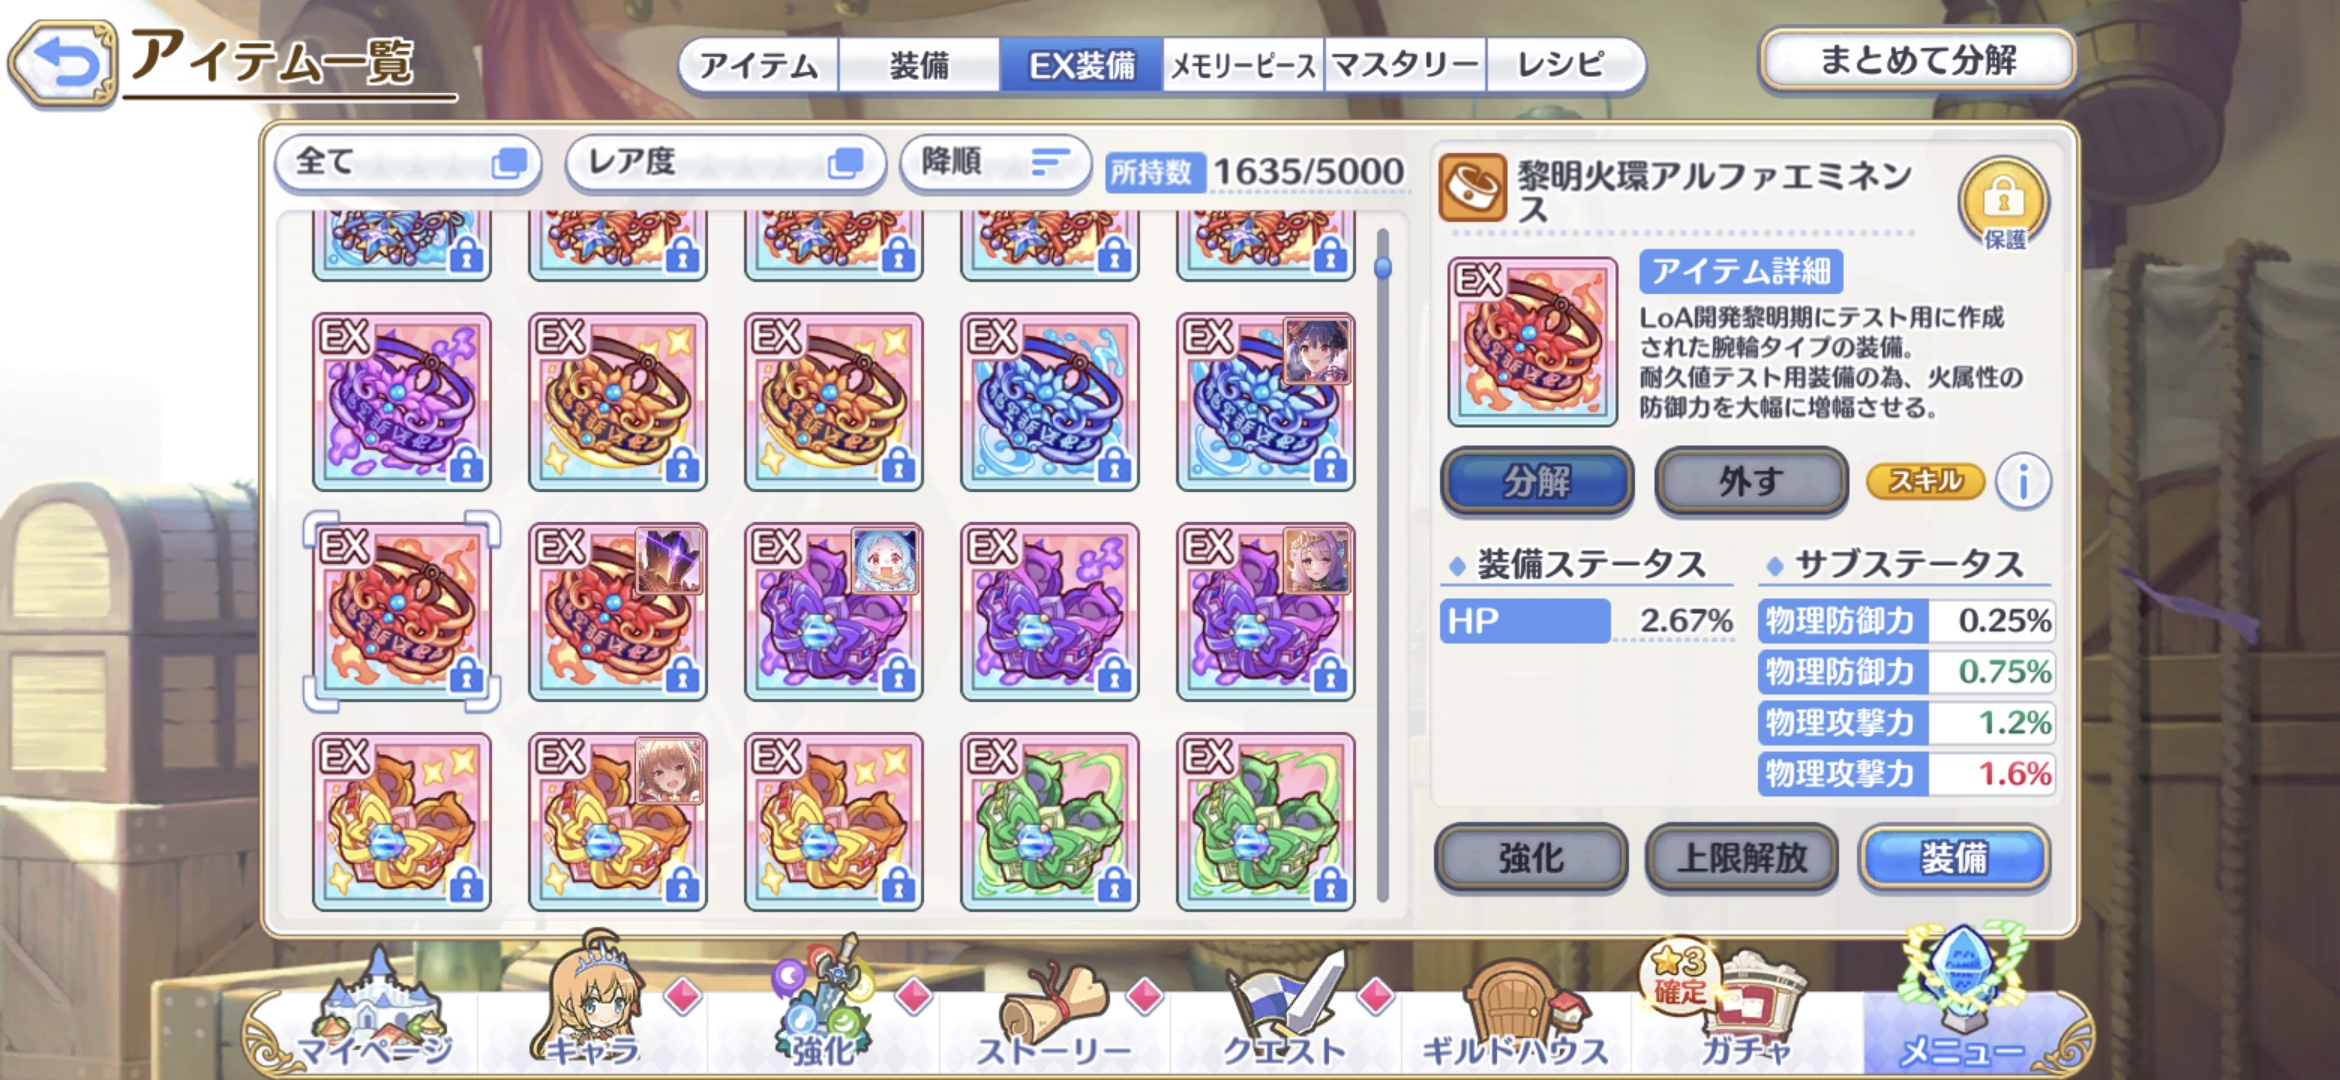Screen dimensions: 2340x1080
Task: Toggle the 降順 sort order
Action: [x=995, y=162]
